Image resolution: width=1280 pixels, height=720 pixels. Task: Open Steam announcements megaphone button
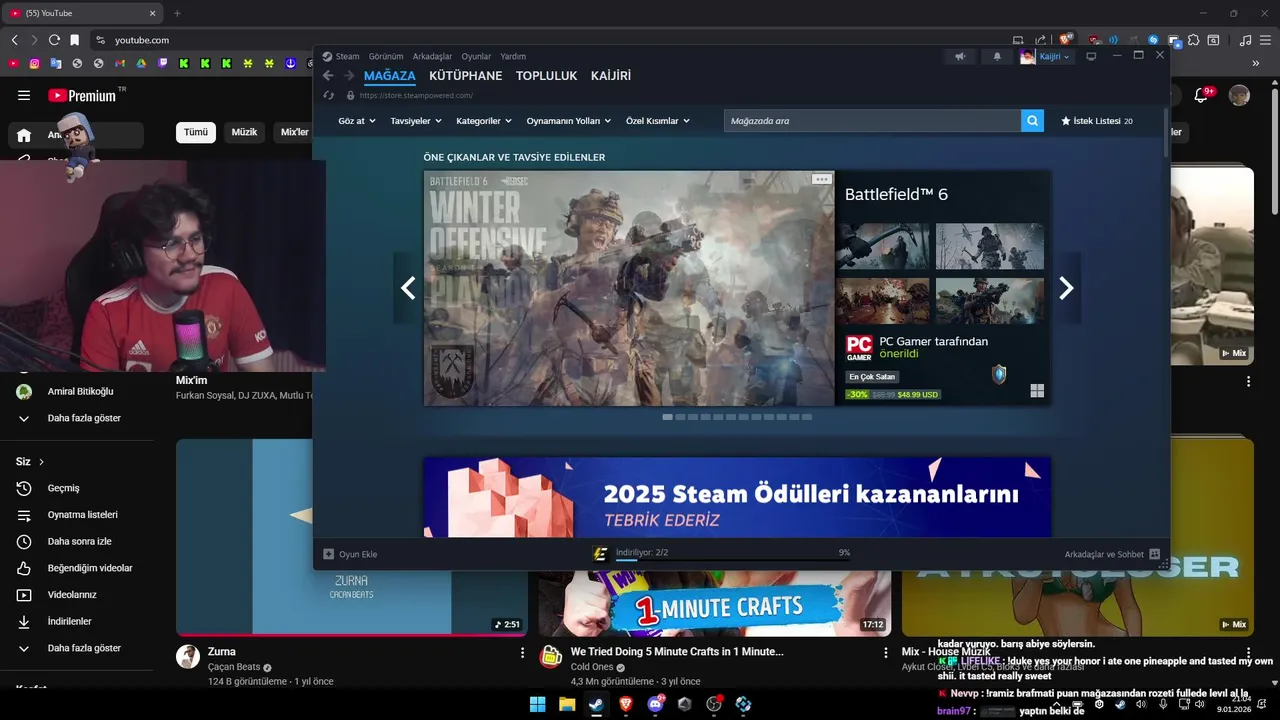click(x=960, y=57)
